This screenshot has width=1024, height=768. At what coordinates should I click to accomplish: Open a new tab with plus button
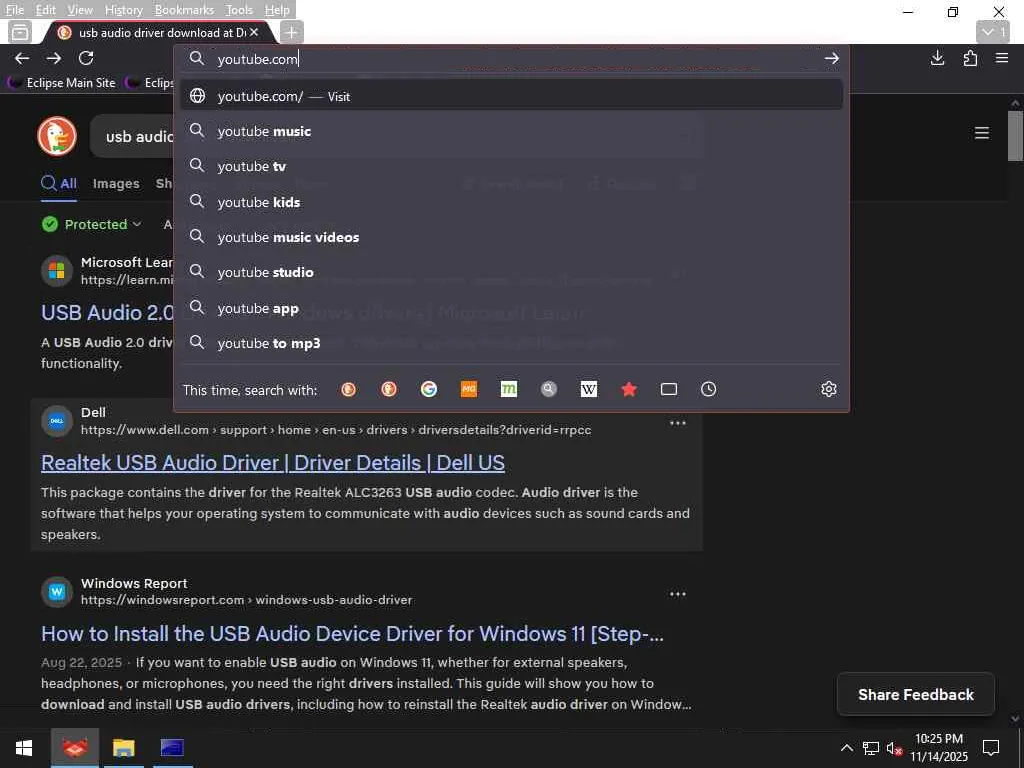291,32
